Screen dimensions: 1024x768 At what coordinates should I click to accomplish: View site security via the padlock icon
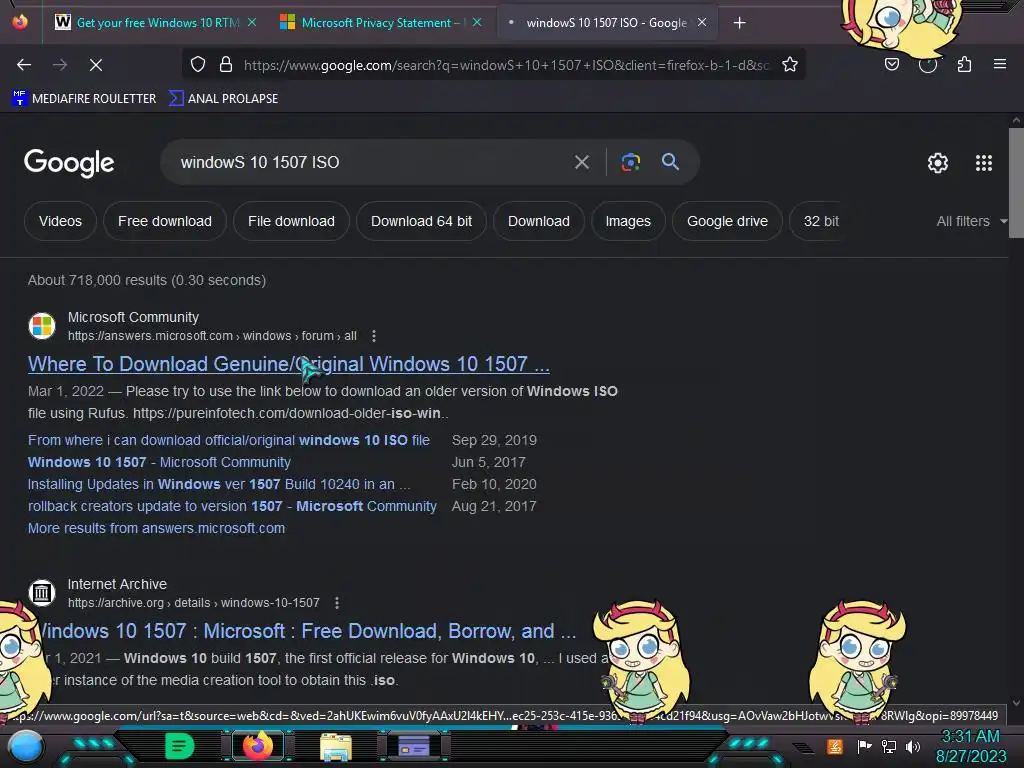click(x=226, y=64)
